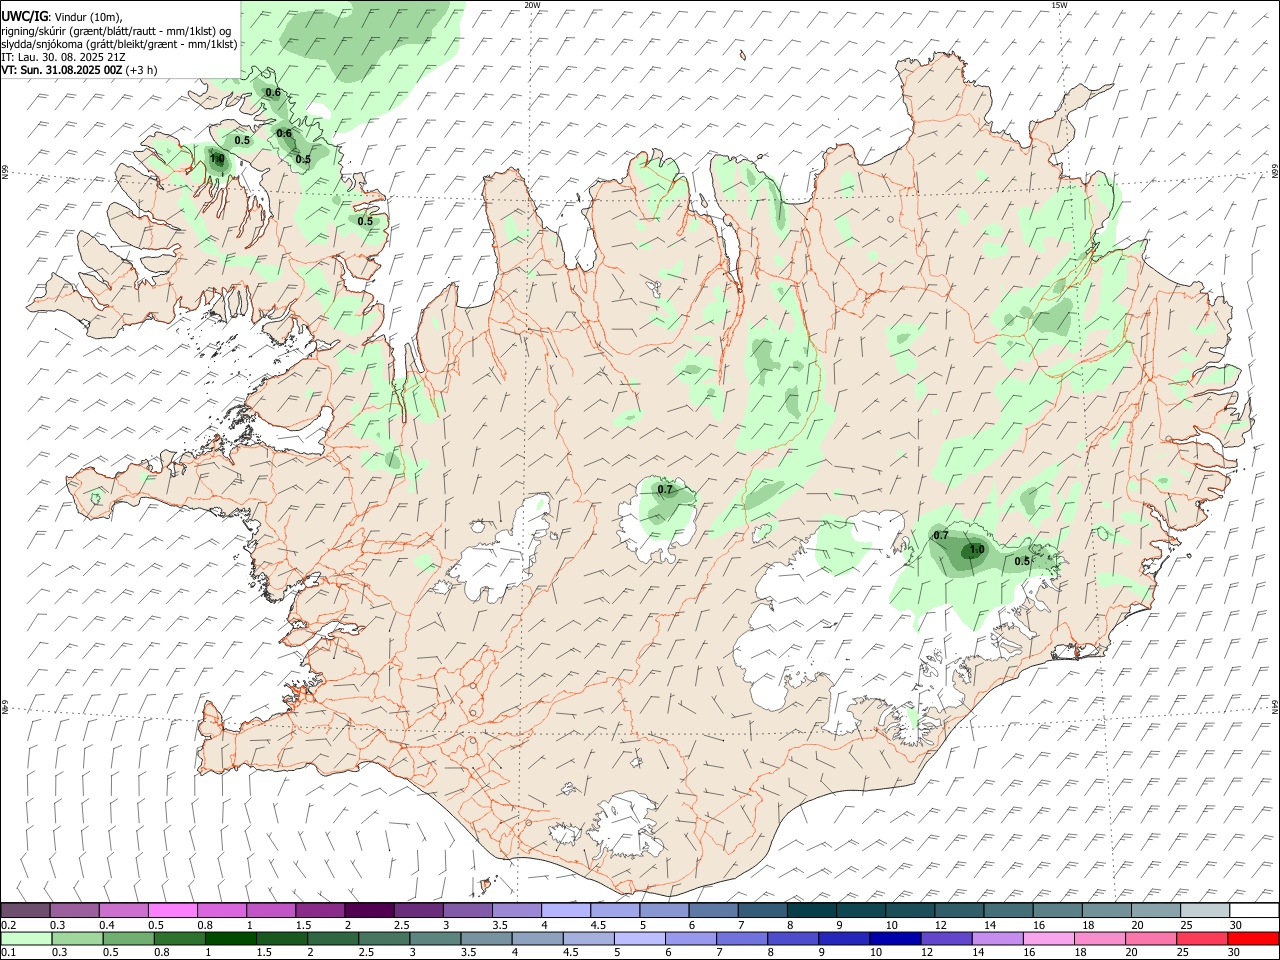Pick the lavender 4–4.5 swatch under purple scale
1280x960 pixels.
tap(565, 910)
